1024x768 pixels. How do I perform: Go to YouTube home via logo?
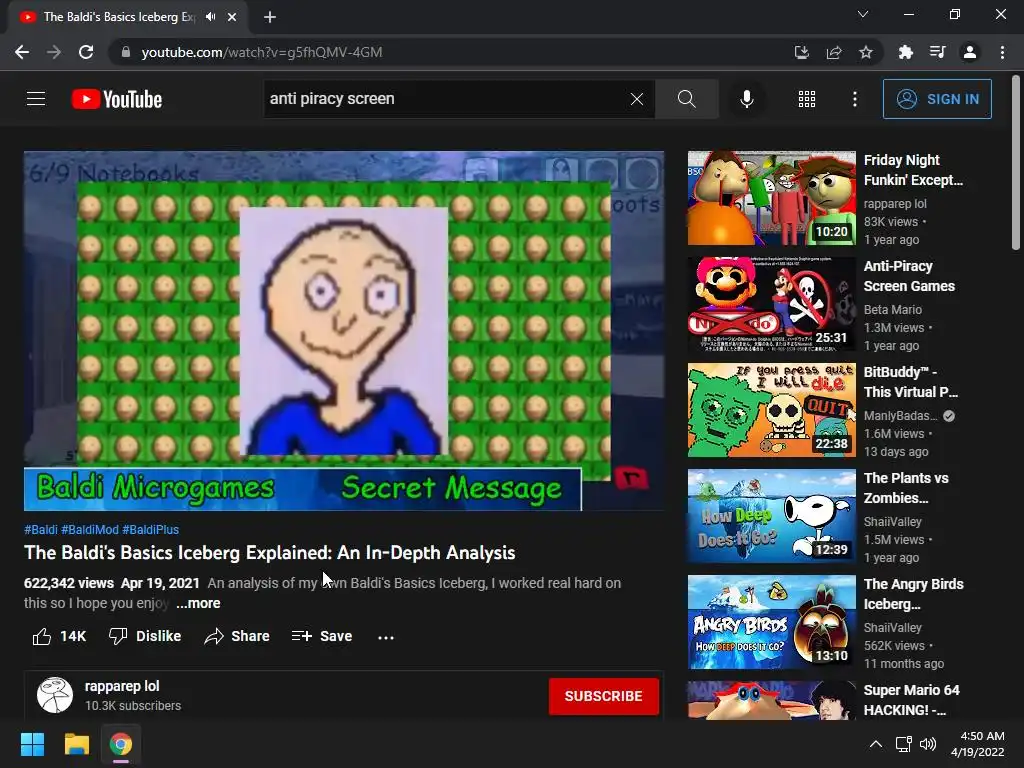[116, 99]
